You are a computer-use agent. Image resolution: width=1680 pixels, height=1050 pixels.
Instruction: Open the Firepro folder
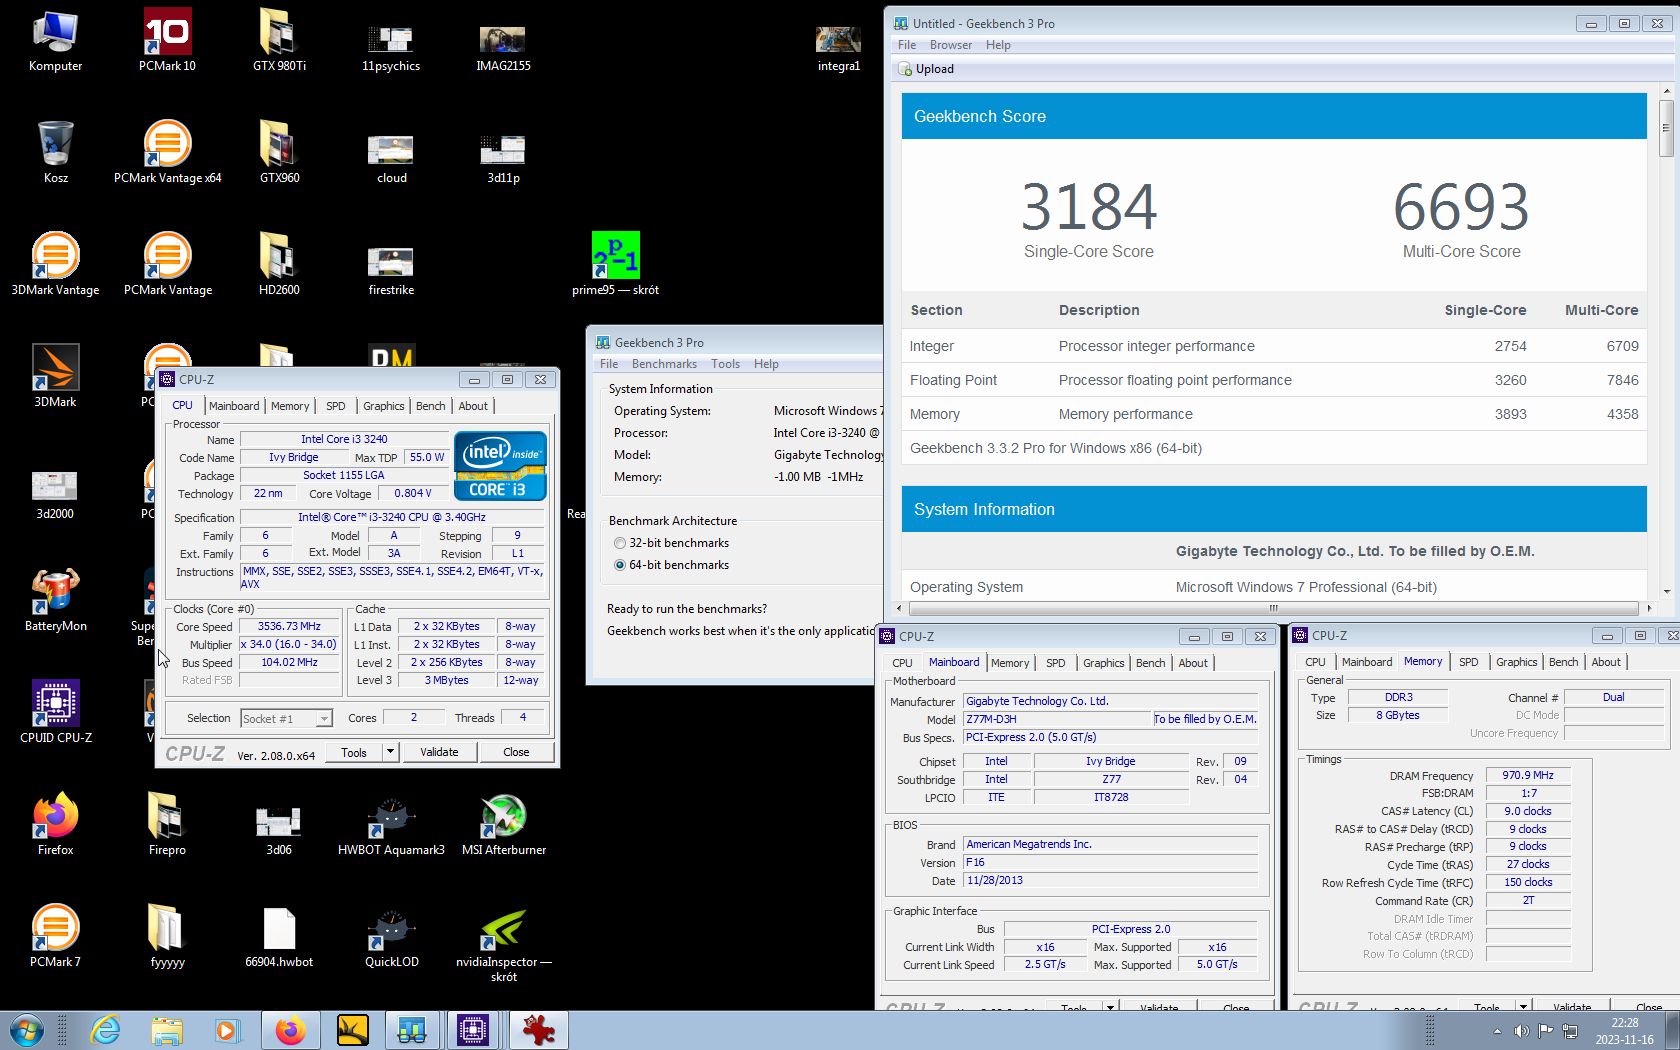pyautogui.click(x=167, y=824)
